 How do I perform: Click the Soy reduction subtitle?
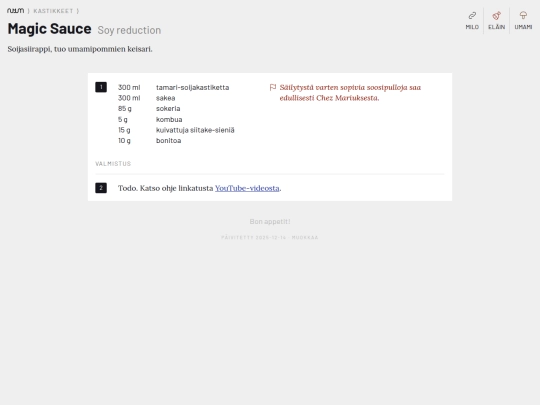pyautogui.click(x=129, y=30)
